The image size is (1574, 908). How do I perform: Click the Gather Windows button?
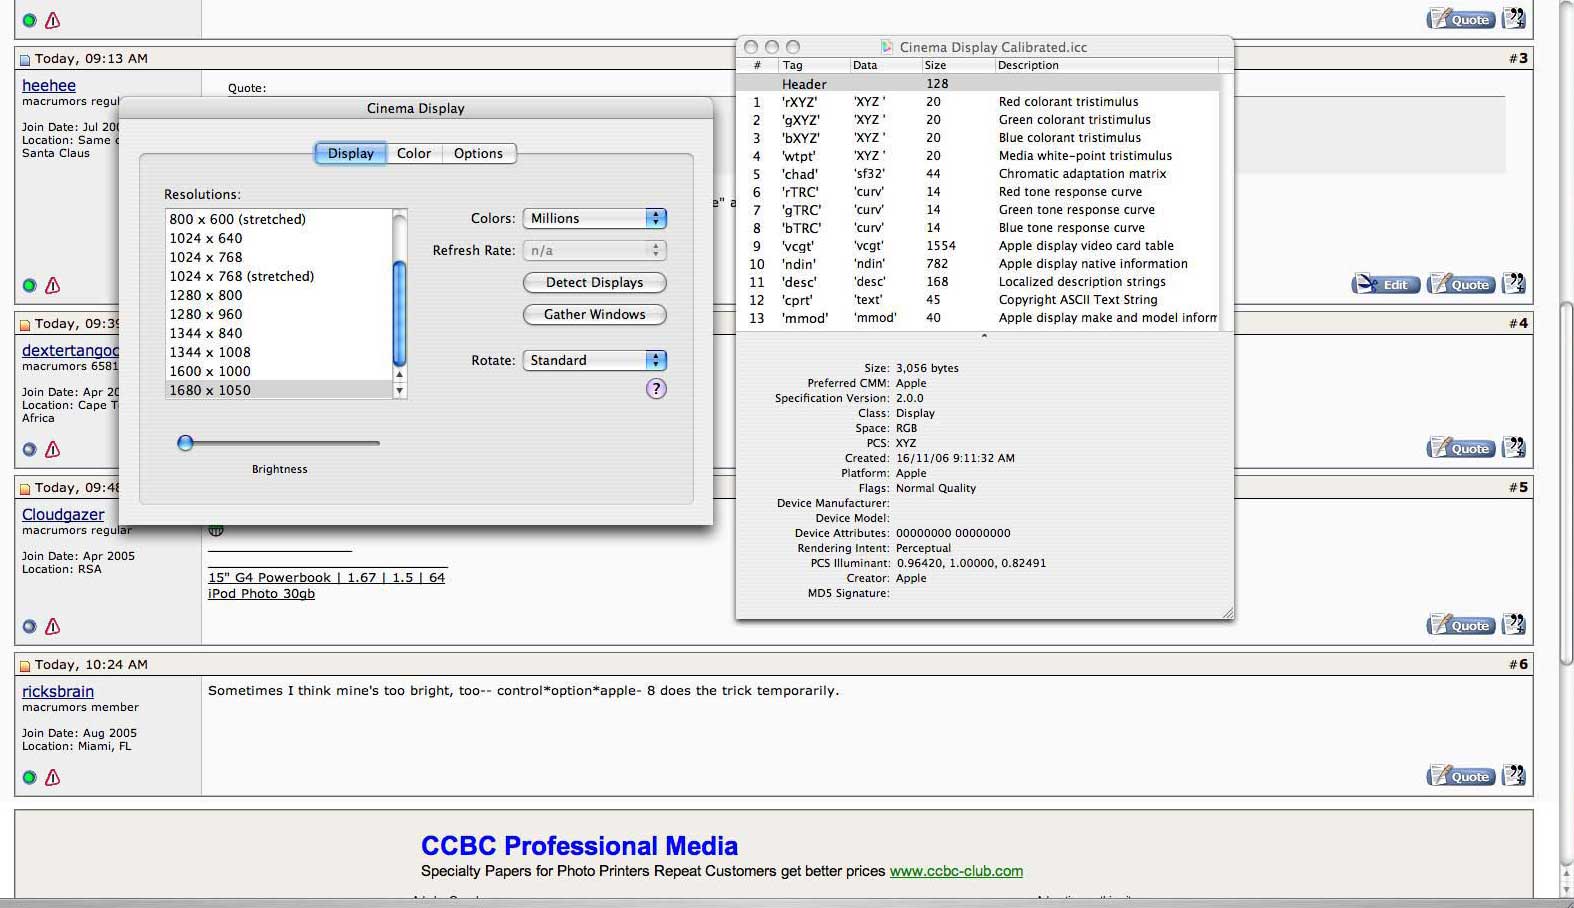(x=595, y=314)
